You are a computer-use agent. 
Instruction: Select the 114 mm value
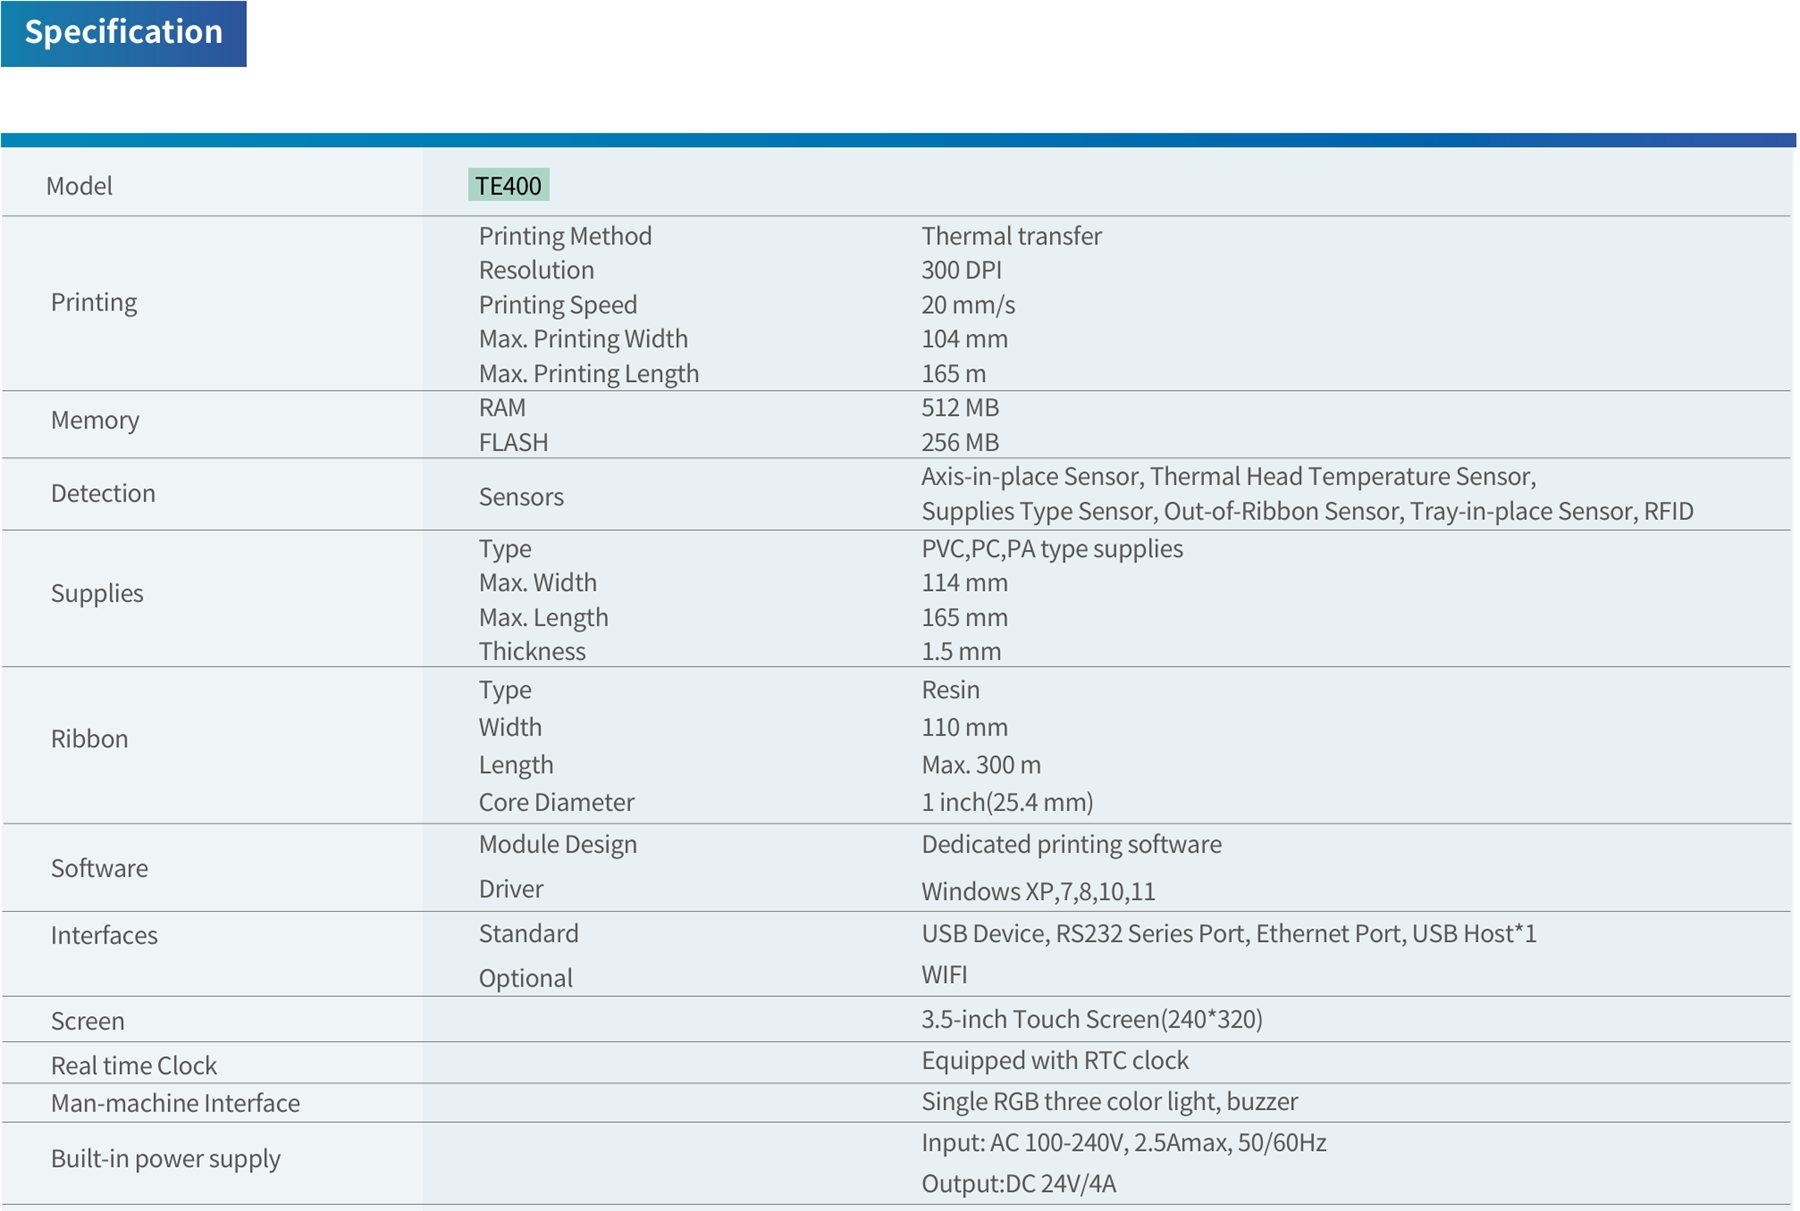point(964,583)
